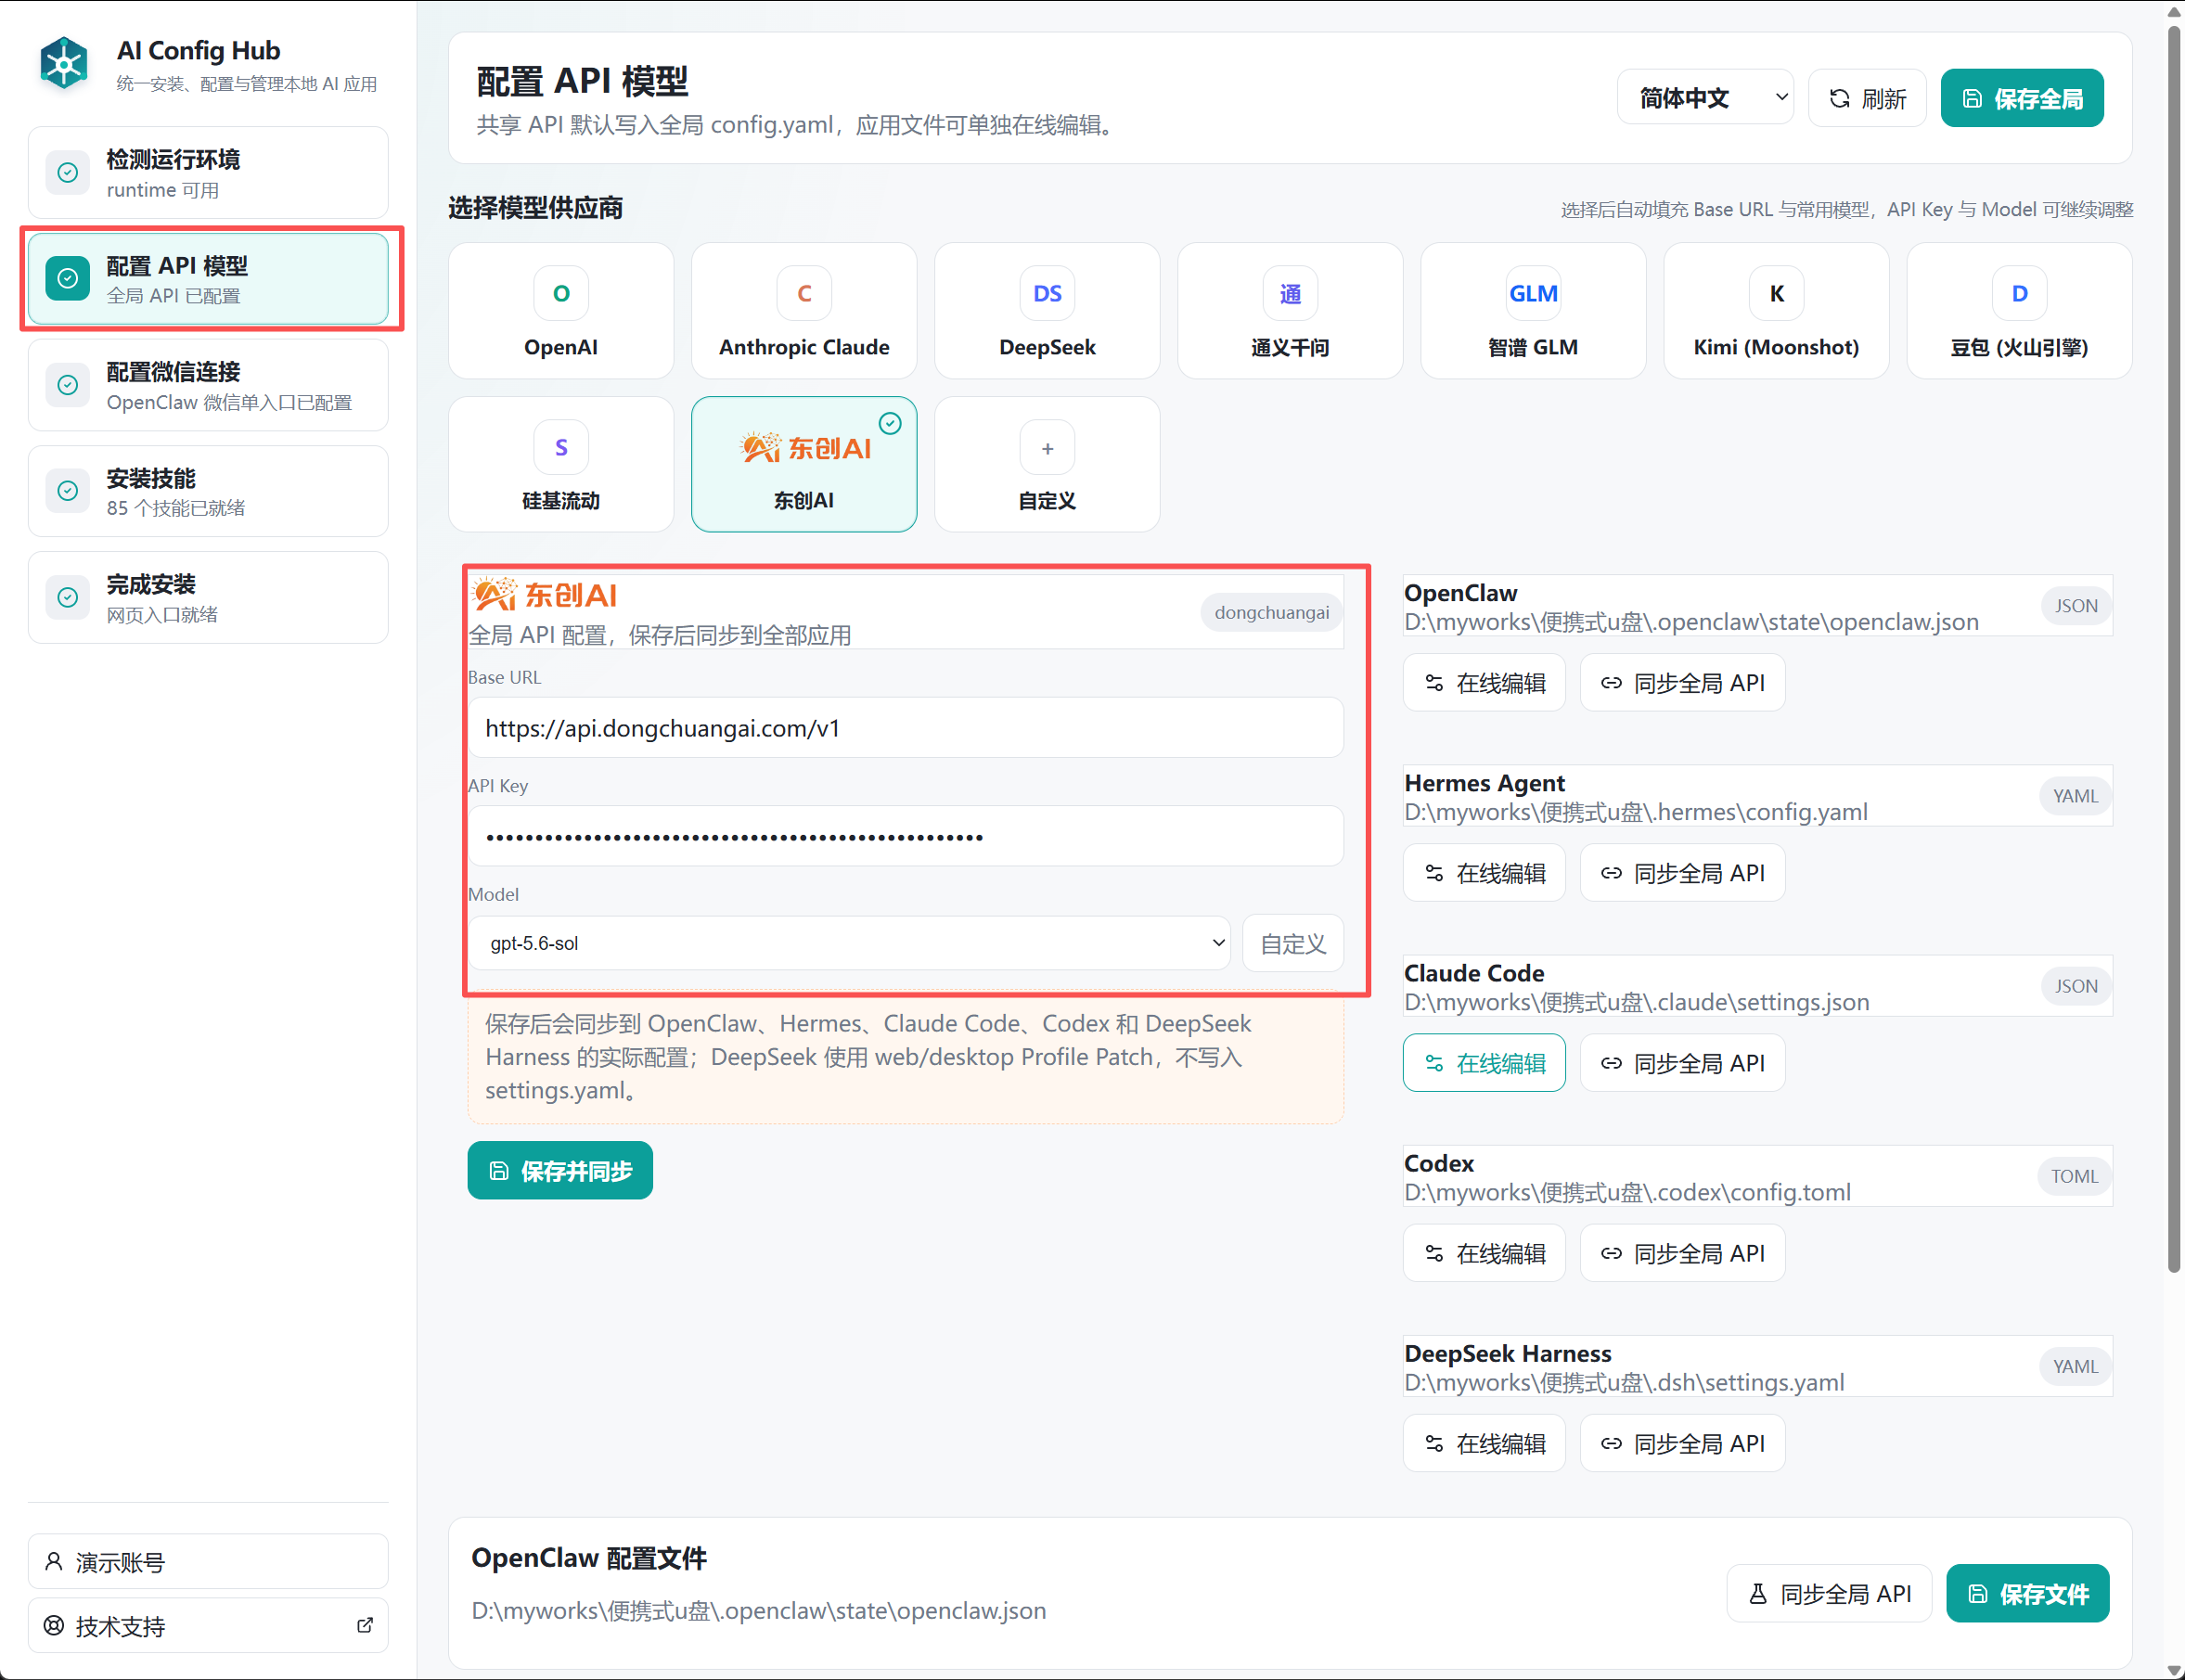The width and height of the screenshot is (2185, 1680).
Task: Click the check icon beside 配置微信连接
Action: 68,385
